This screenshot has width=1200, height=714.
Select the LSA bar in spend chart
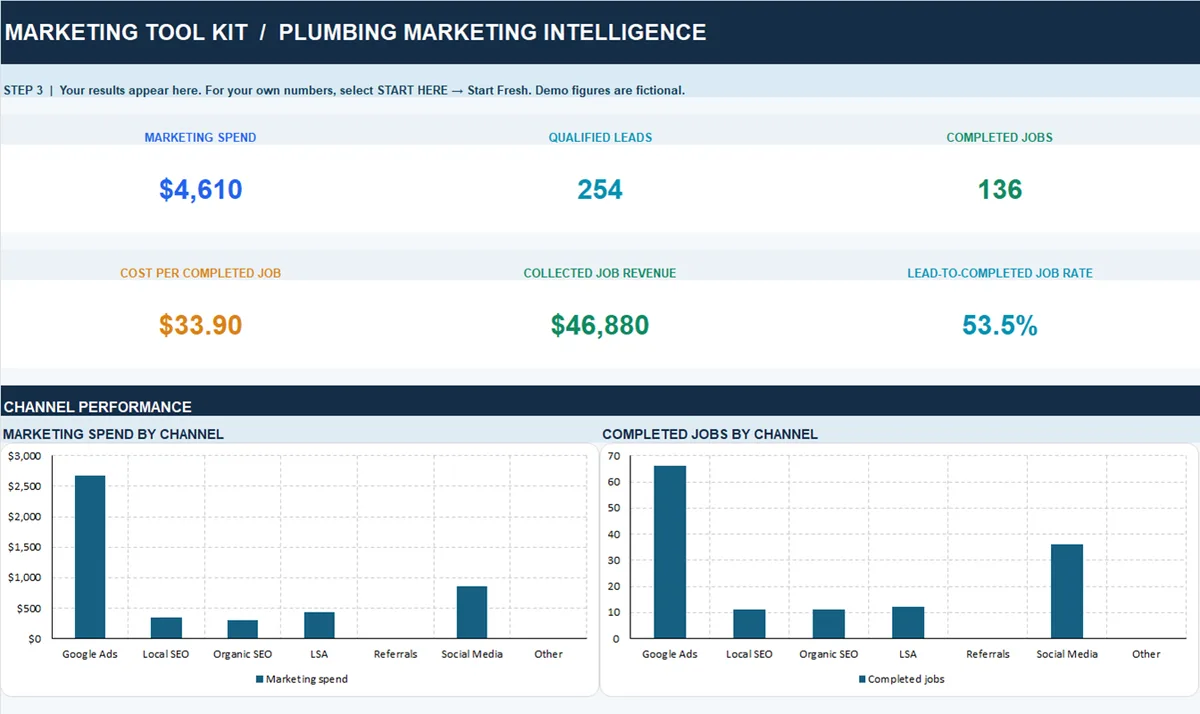tap(319, 625)
